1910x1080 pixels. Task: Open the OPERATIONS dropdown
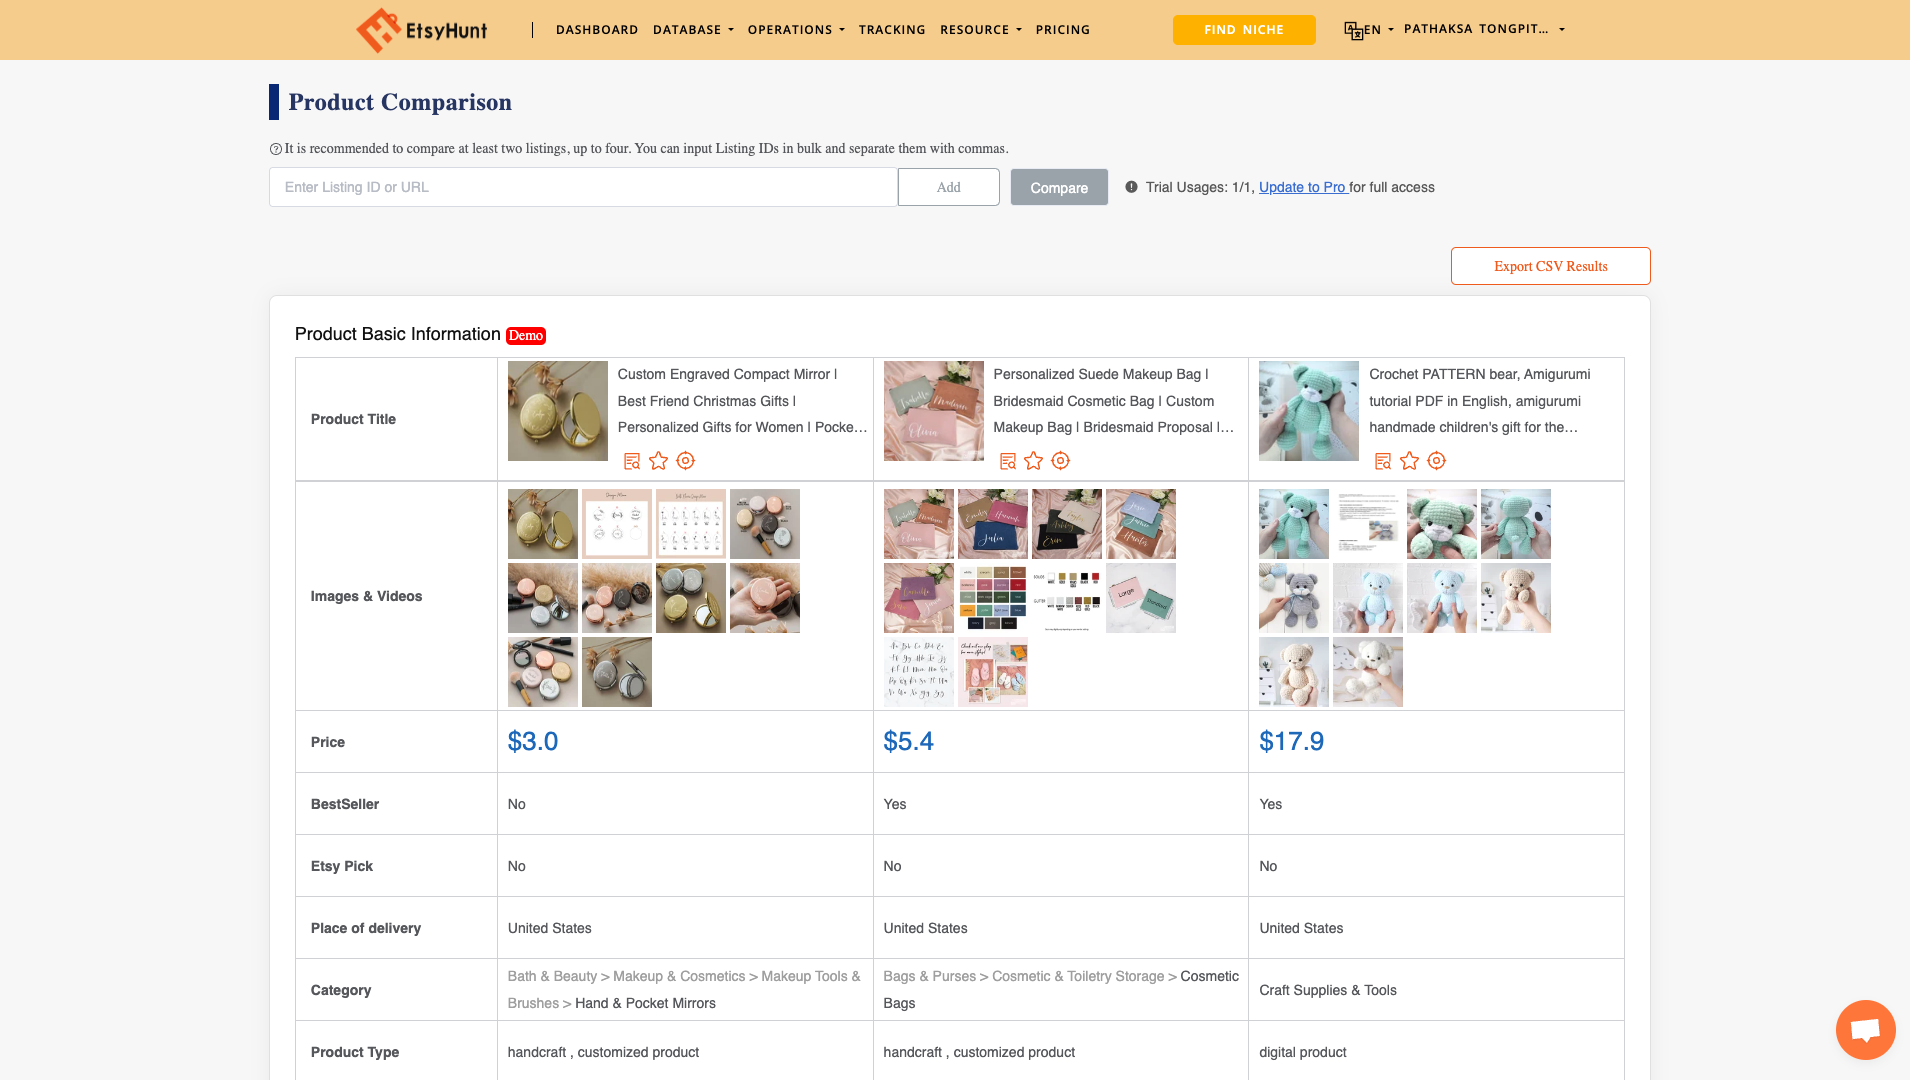click(796, 30)
